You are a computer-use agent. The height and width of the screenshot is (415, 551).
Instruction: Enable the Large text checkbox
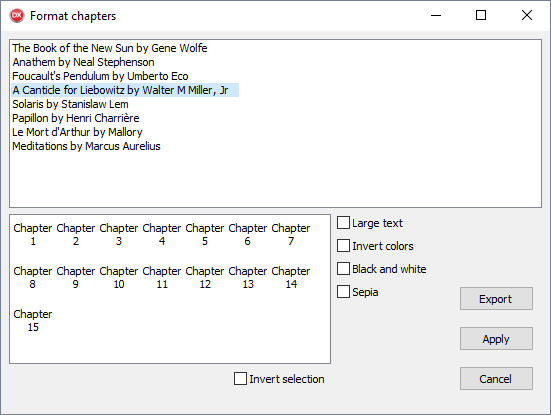click(x=343, y=223)
